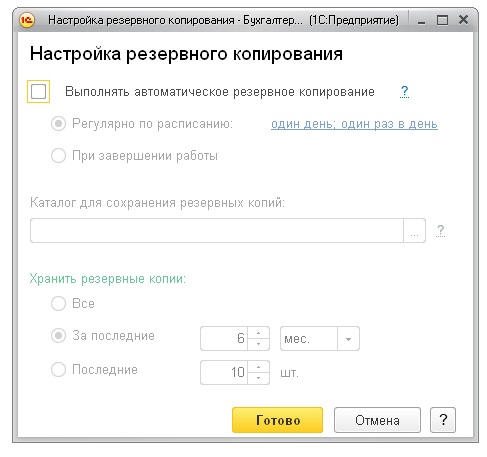487x457 pixels.
Task: Click the backup catalog path field
Action: pyautogui.click(x=217, y=231)
